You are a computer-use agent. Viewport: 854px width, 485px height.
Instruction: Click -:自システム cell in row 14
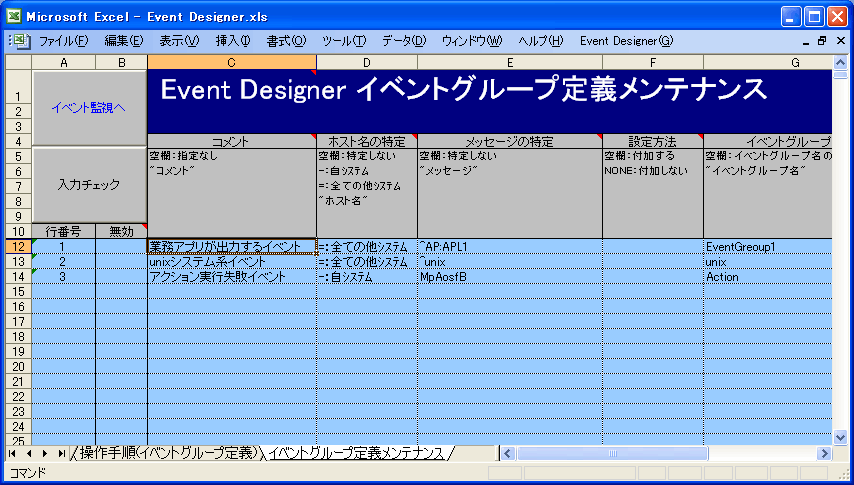pos(367,276)
